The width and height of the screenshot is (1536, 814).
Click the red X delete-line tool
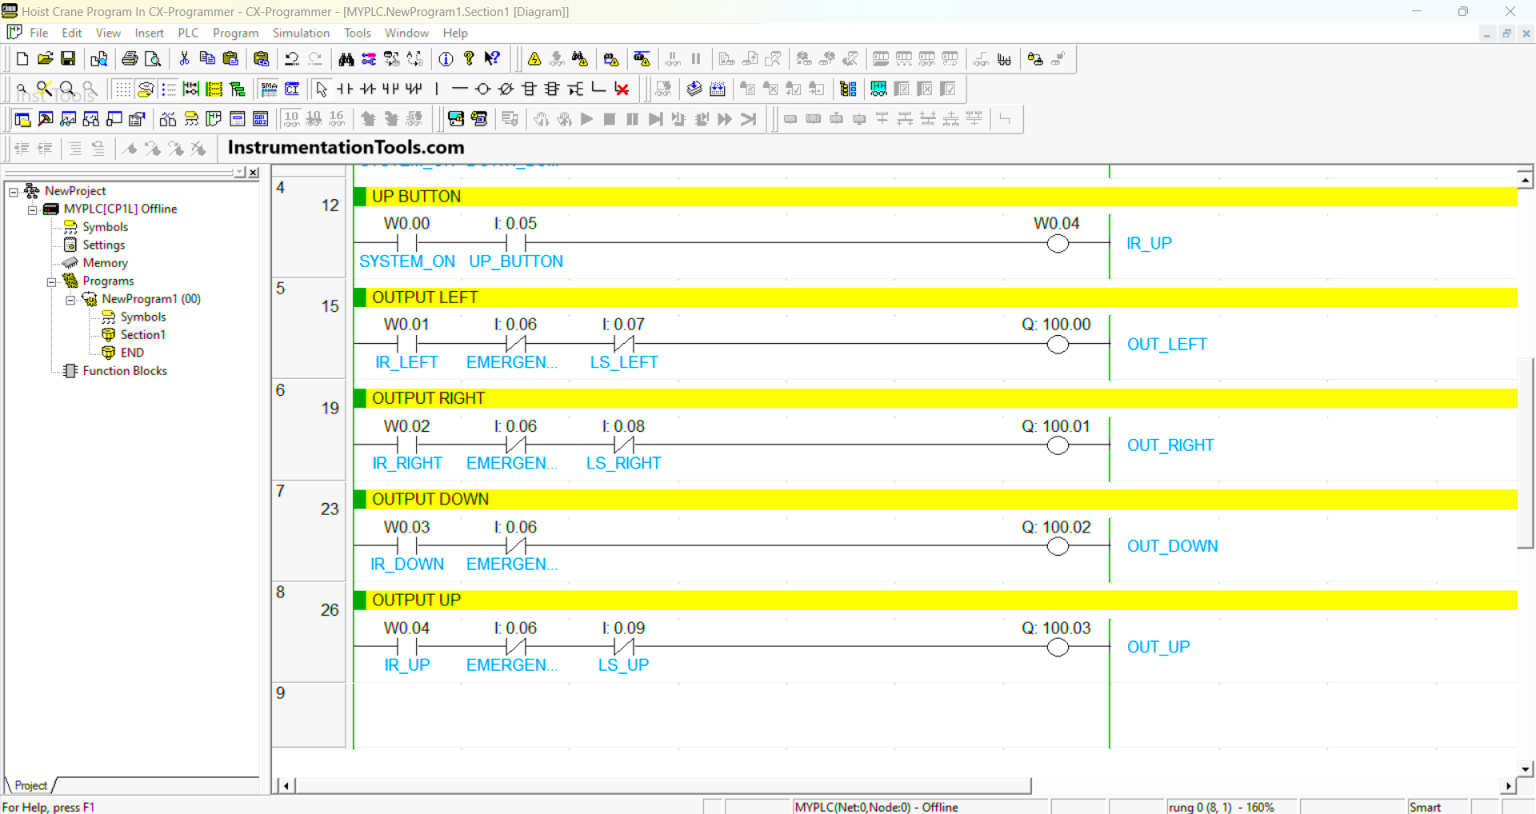click(x=622, y=89)
